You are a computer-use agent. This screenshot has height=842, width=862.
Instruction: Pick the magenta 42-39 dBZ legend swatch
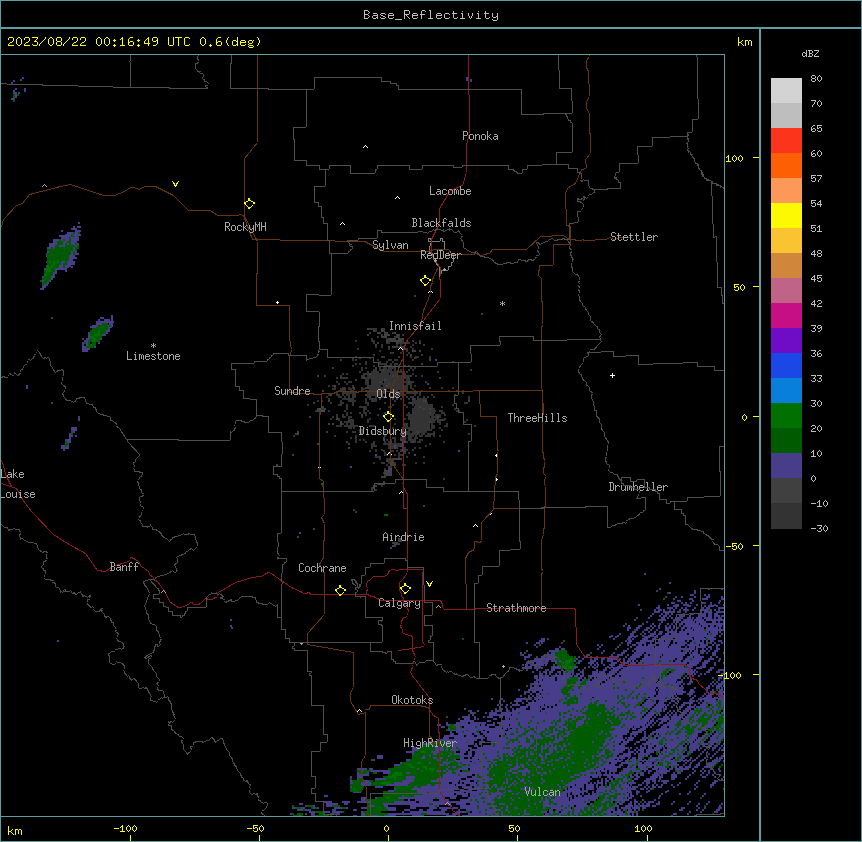786,315
